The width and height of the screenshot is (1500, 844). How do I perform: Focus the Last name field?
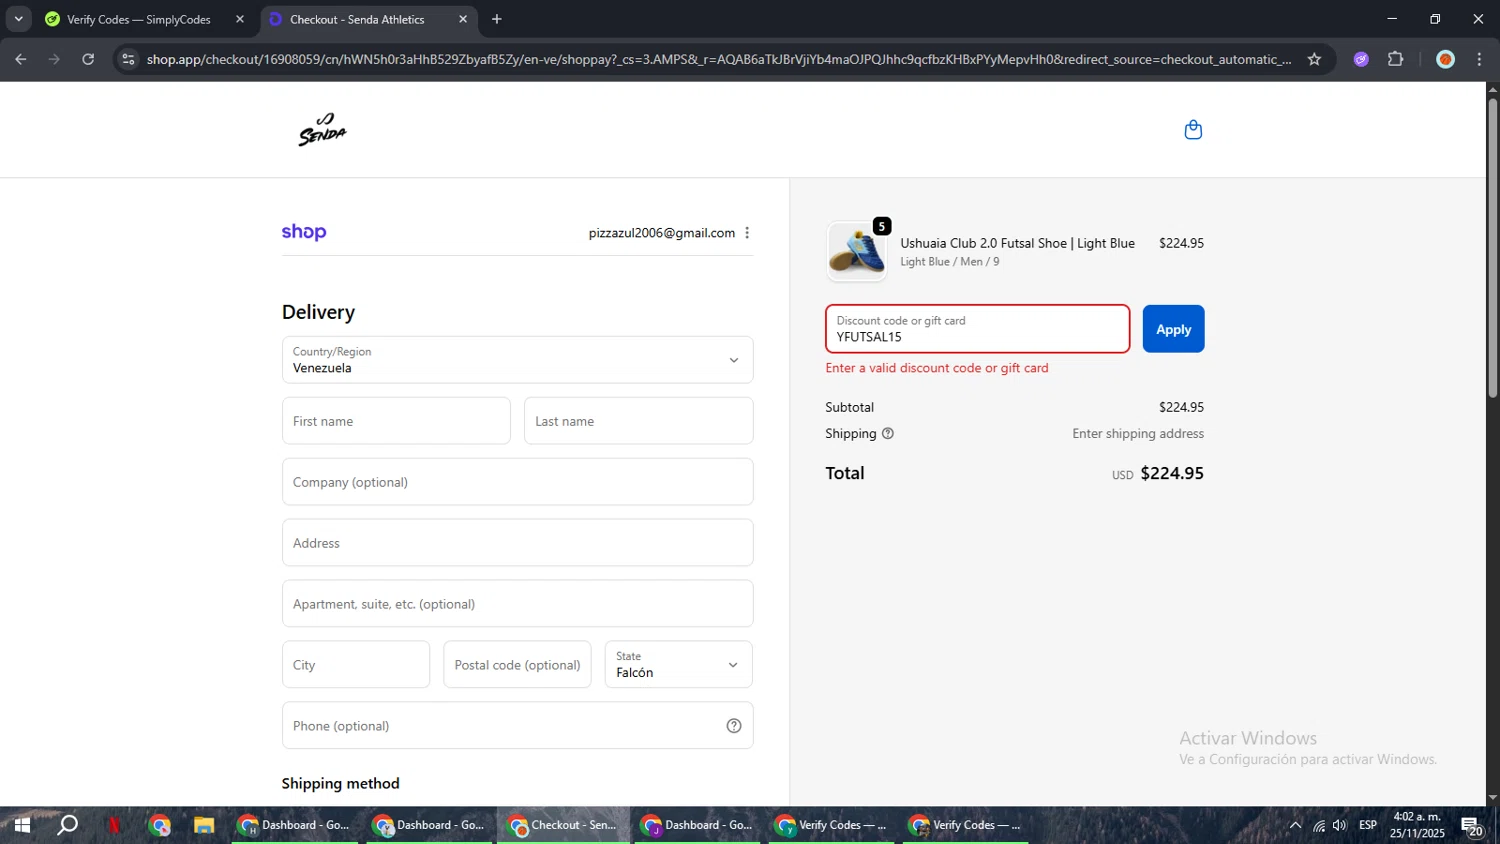(x=638, y=421)
